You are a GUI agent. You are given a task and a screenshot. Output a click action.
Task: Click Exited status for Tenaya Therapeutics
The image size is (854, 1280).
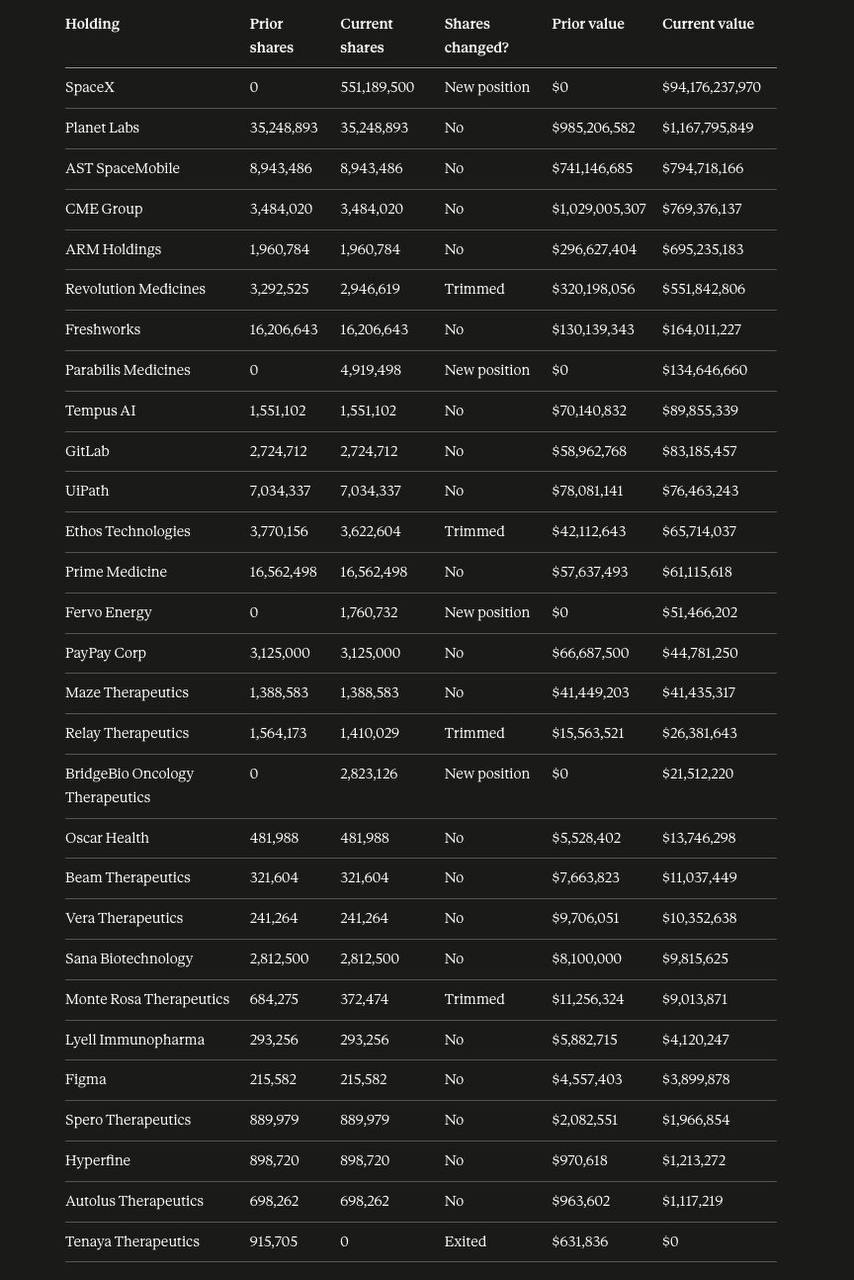coord(465,1242)
